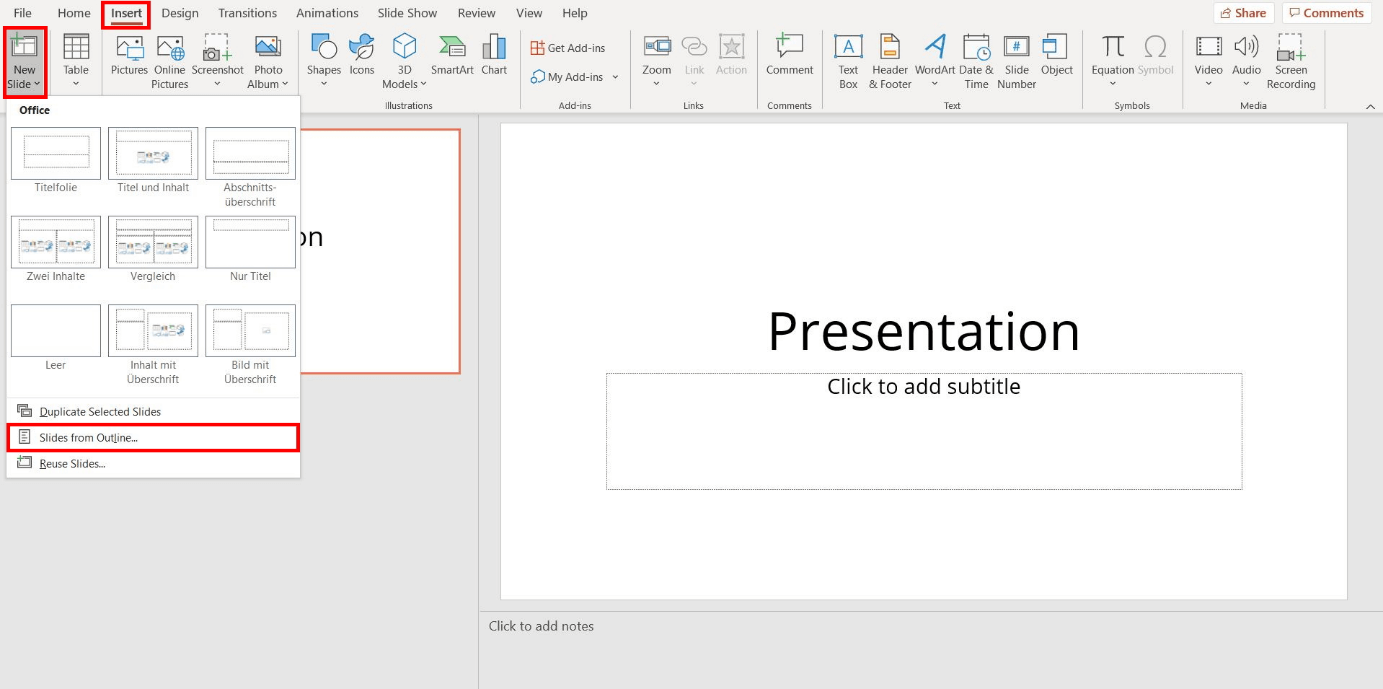Open the Comments pane button

click(1326, 13)
